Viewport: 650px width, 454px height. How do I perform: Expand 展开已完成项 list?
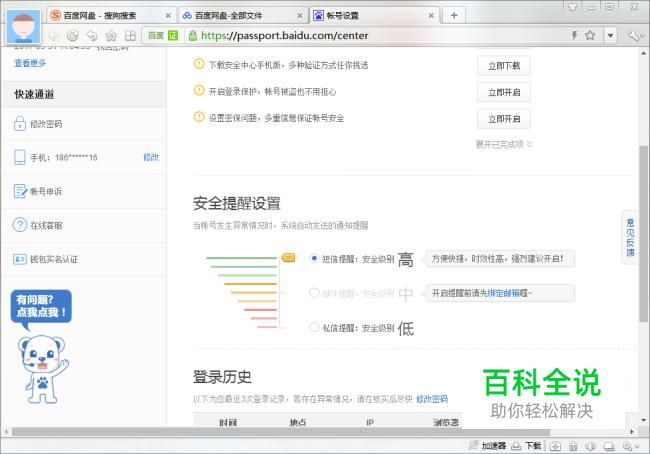point(504,144)
